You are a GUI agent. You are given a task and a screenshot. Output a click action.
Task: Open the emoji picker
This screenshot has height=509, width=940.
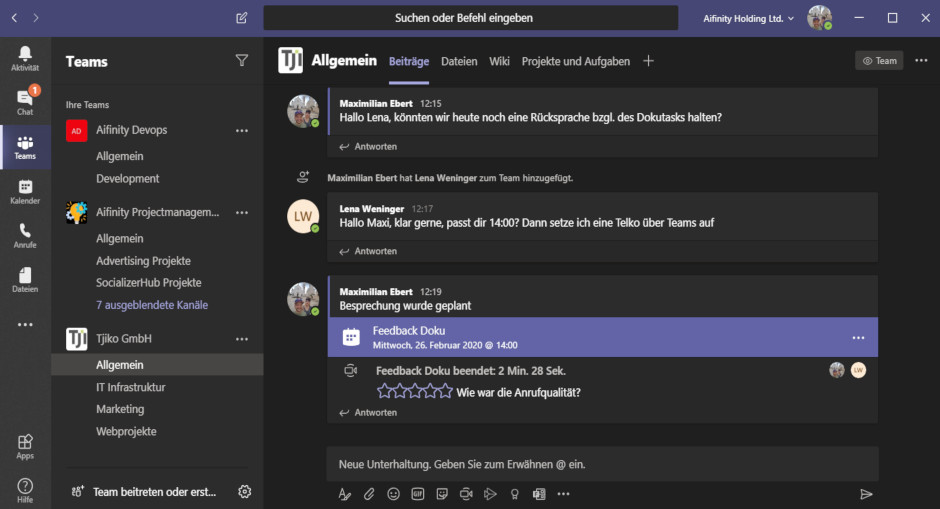point(393,494)
